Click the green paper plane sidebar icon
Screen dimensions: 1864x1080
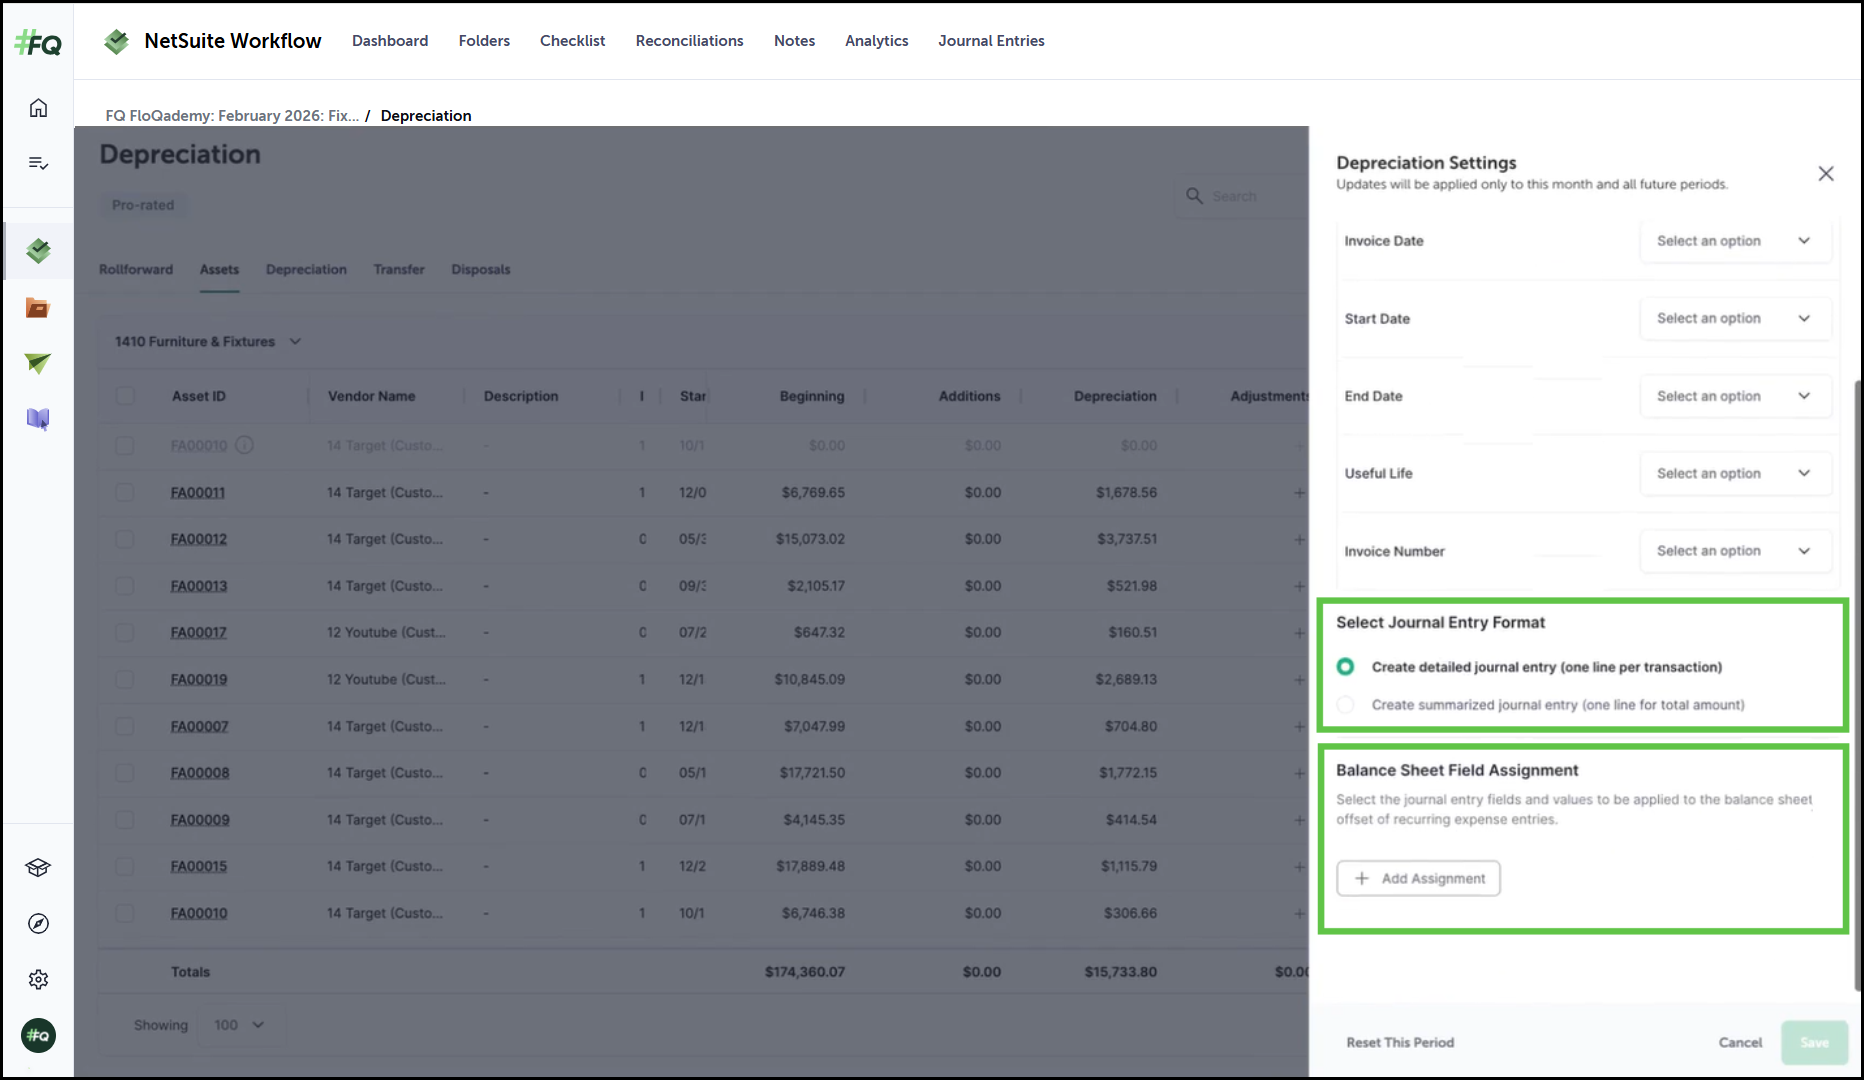38,363
